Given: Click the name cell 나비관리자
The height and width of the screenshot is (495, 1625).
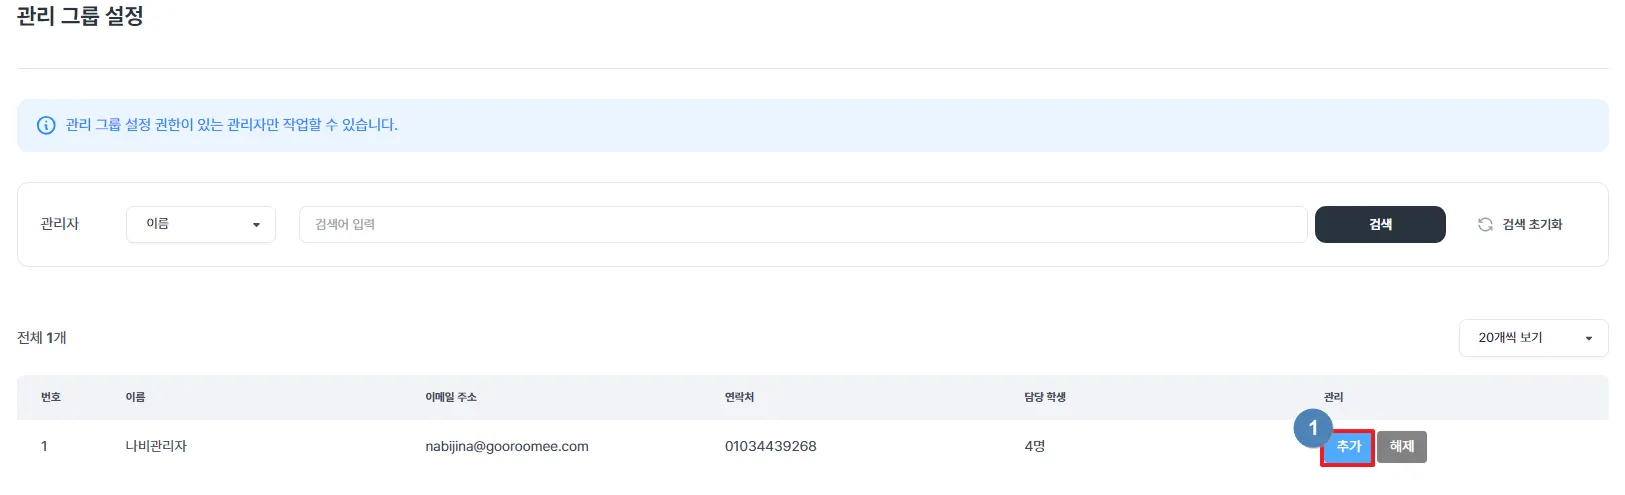Looking at the screenshot, I should [156, 446].
